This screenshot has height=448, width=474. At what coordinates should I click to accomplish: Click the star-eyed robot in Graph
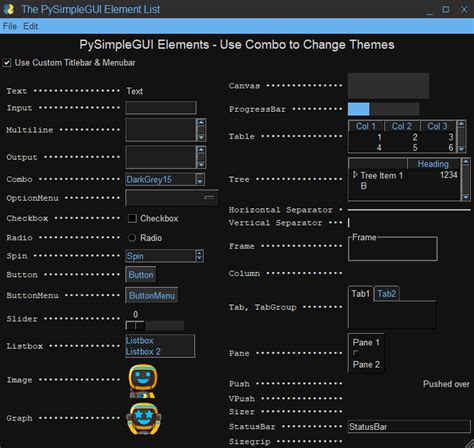pos(143,419)
